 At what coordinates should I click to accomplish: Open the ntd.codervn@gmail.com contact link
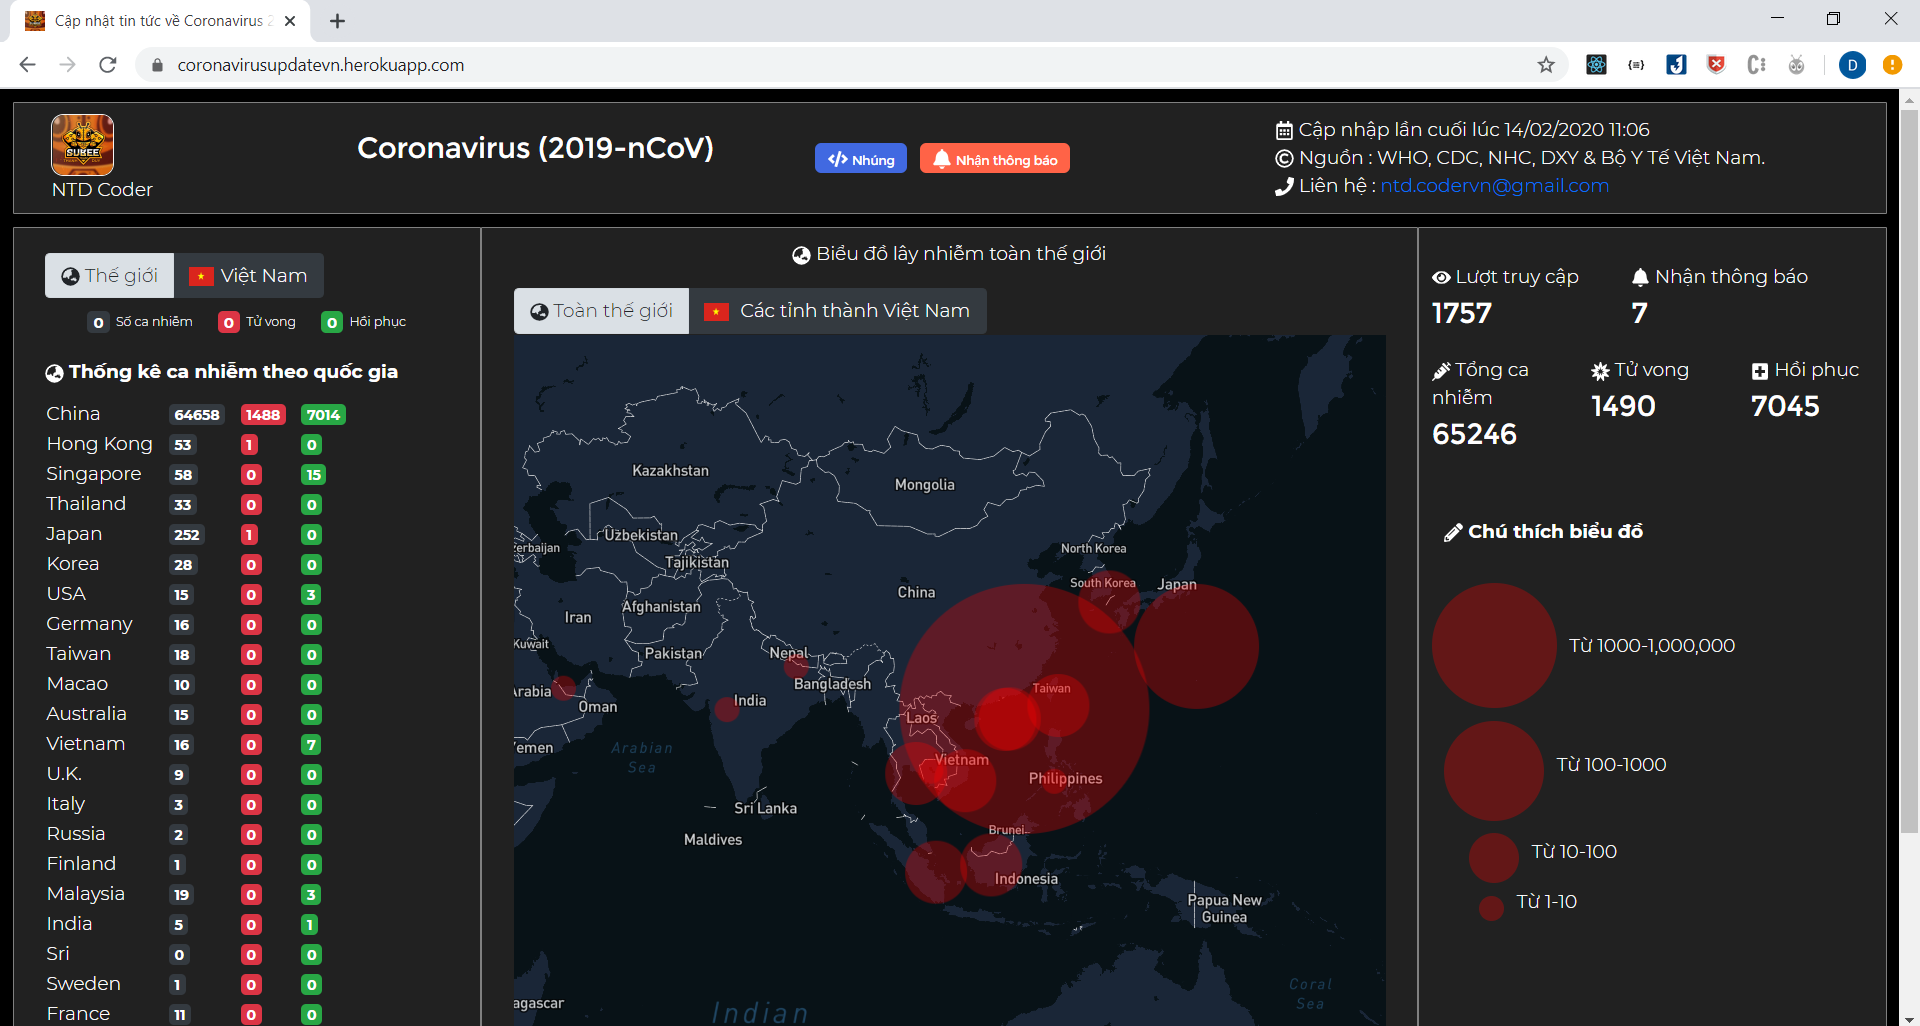[x=1494, y=186]
